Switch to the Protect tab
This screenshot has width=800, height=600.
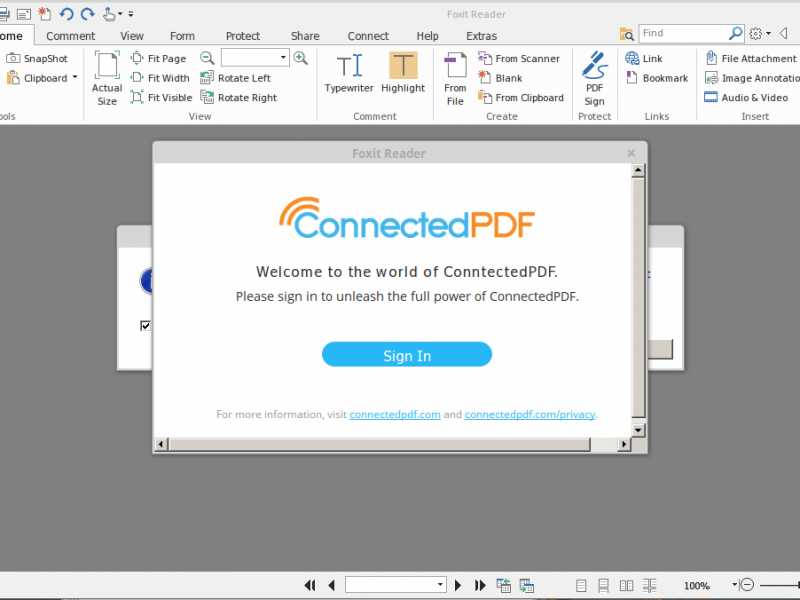pos(243,36)
